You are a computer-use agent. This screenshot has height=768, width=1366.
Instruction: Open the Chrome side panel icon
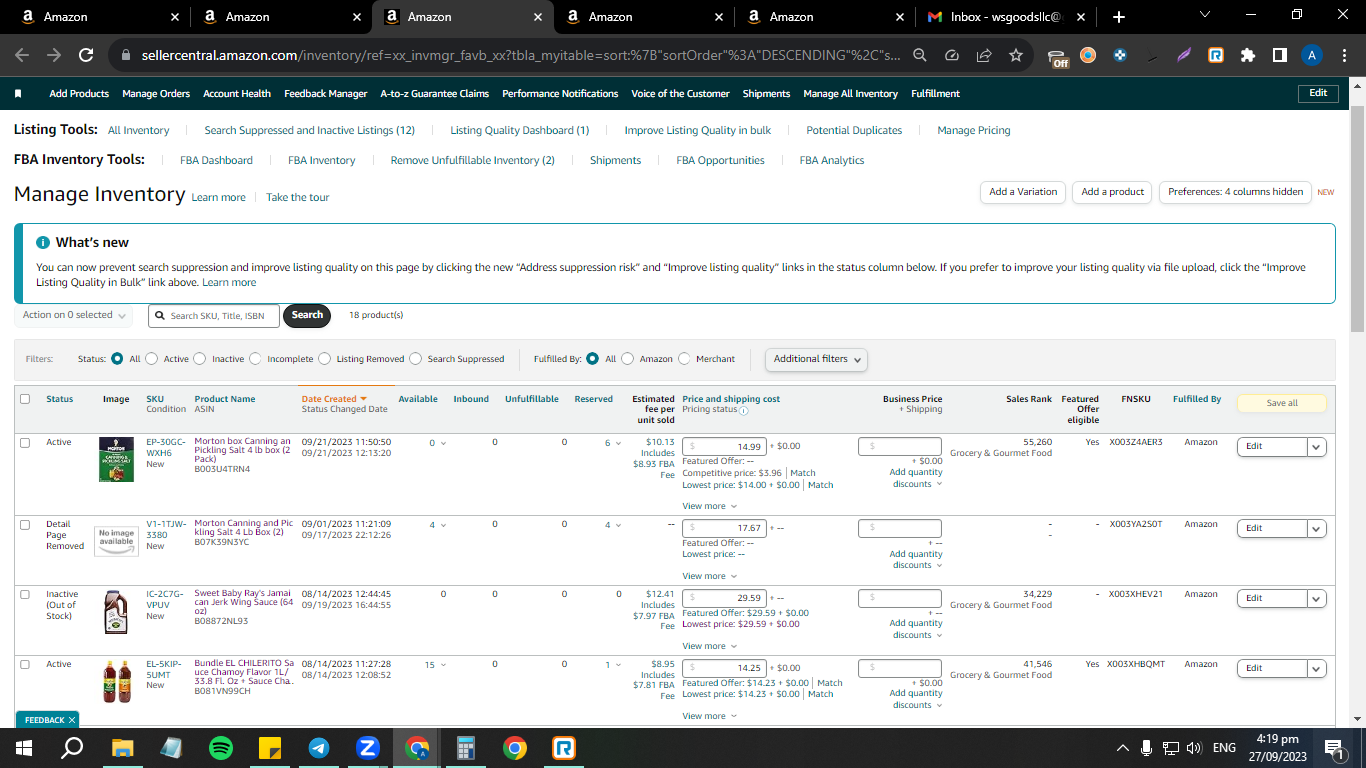tap(1279, 56)
